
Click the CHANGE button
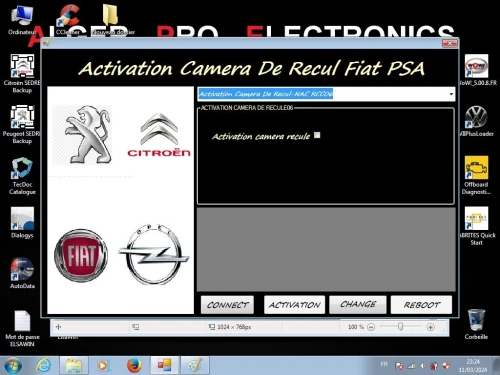[358, 304]
